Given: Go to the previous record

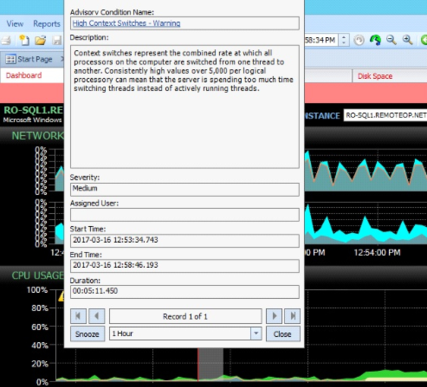Looking at the screenshot, I should point(97,316).
